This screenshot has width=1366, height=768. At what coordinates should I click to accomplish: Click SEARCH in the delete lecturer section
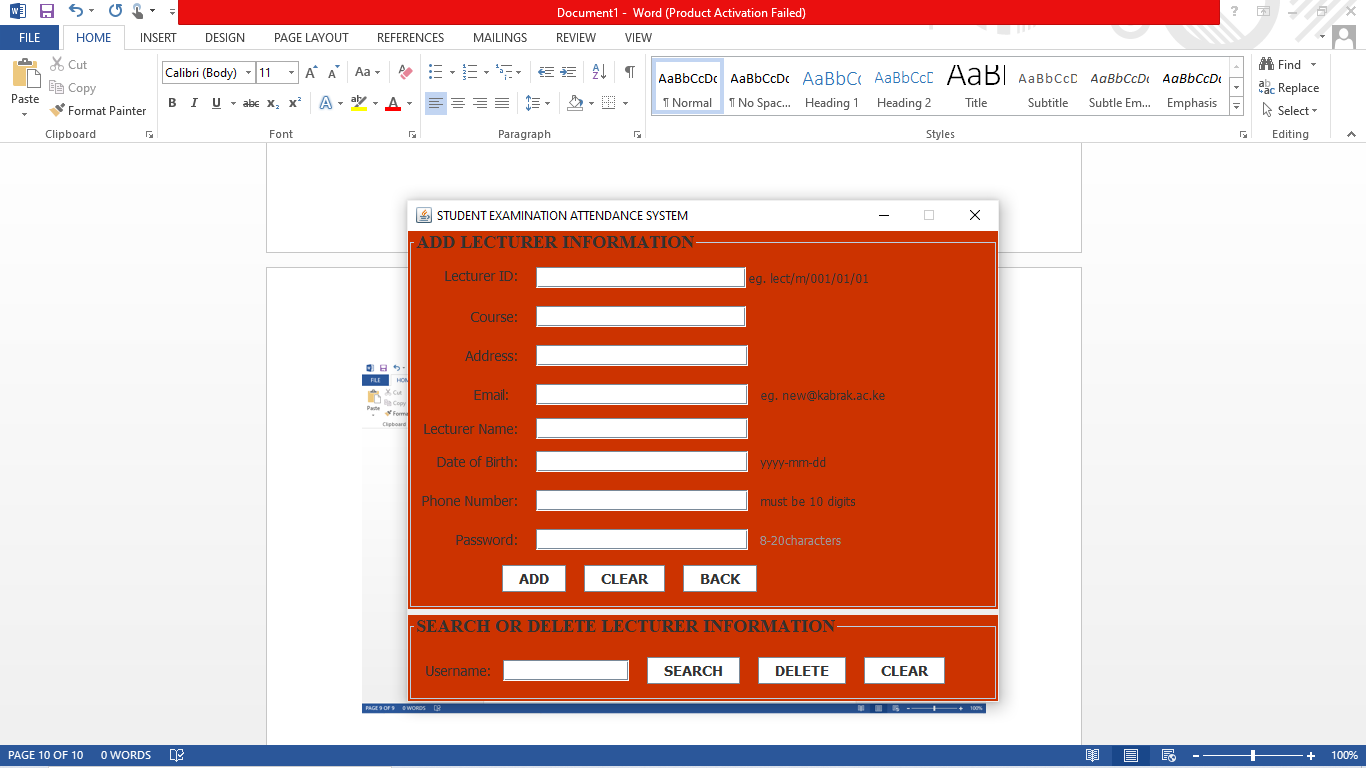pos(693,670)
